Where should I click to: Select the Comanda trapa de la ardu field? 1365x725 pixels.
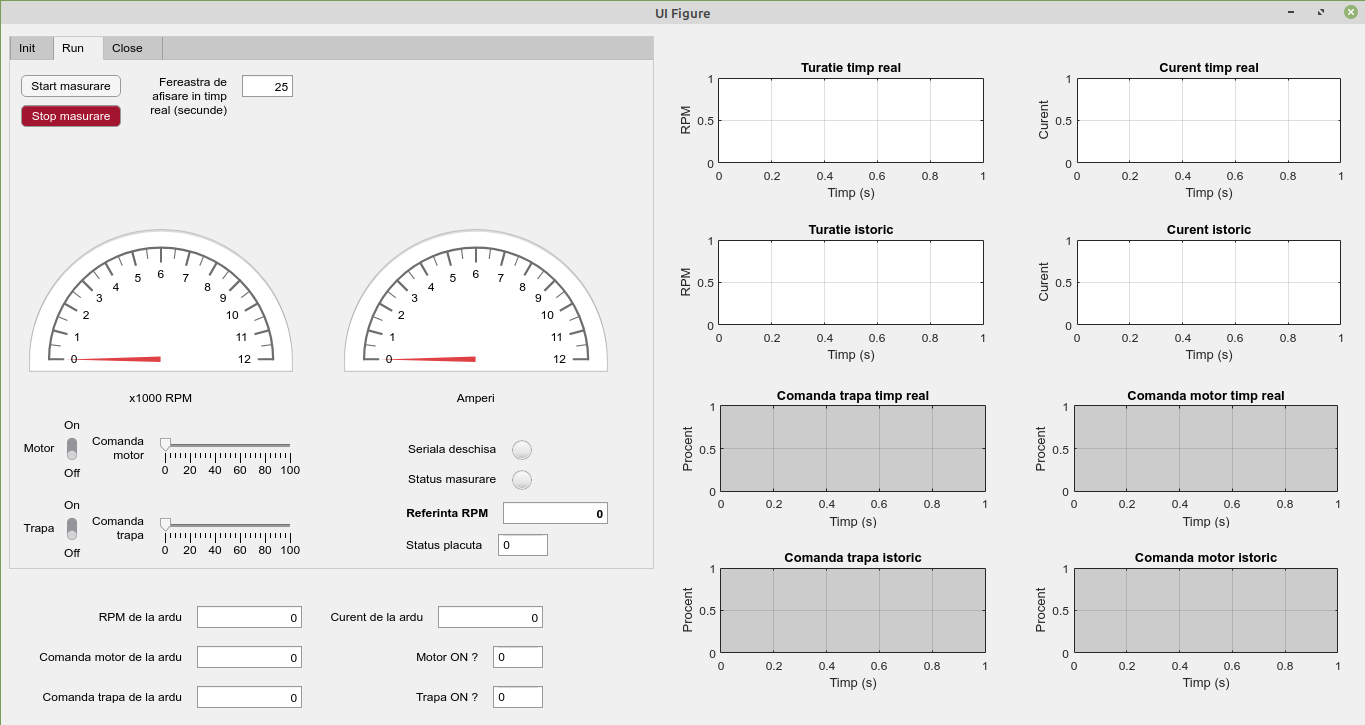249,697
